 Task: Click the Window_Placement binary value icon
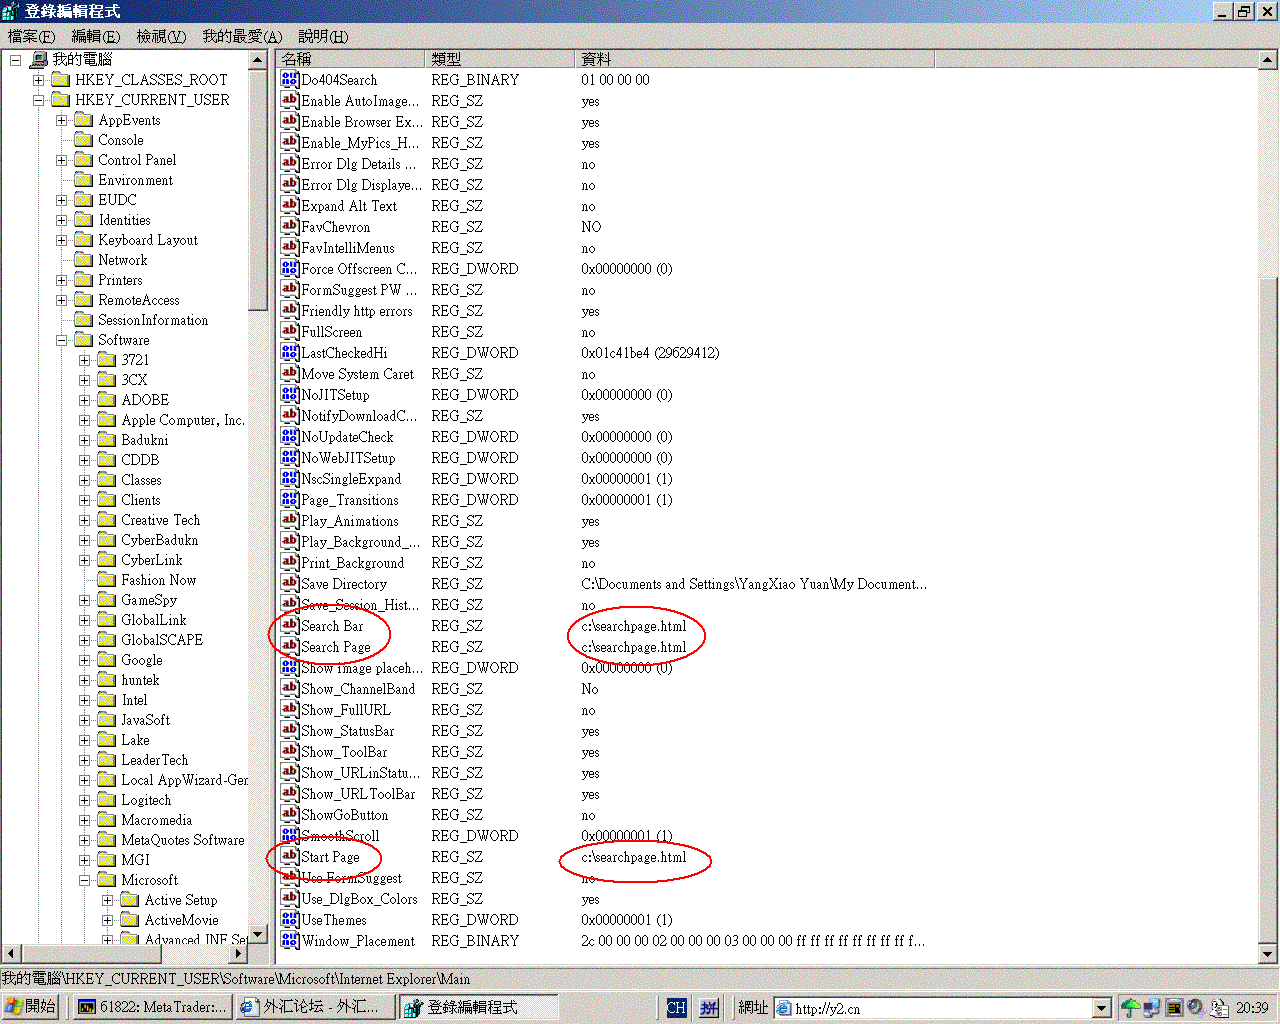tap(290, 940)
